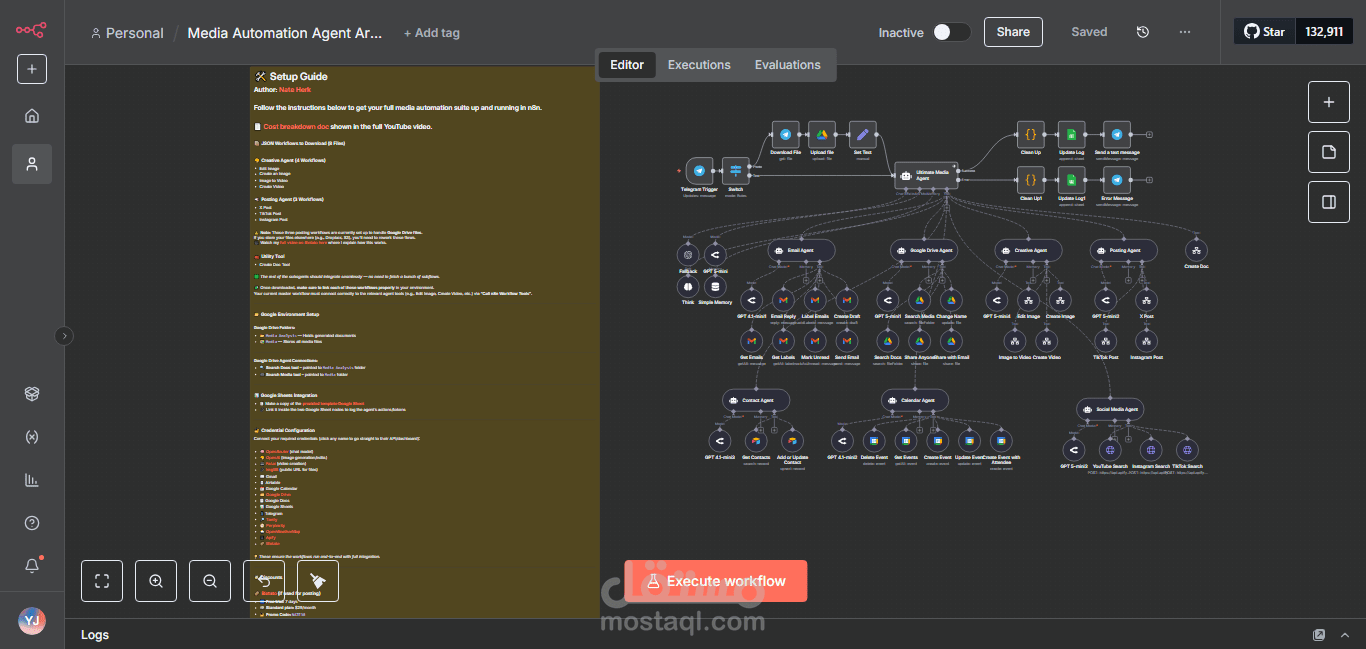Image resolution: width=1366 pixels, height=649 pixels.
Task: Select the Email Agent node
Action: (803, 251)
